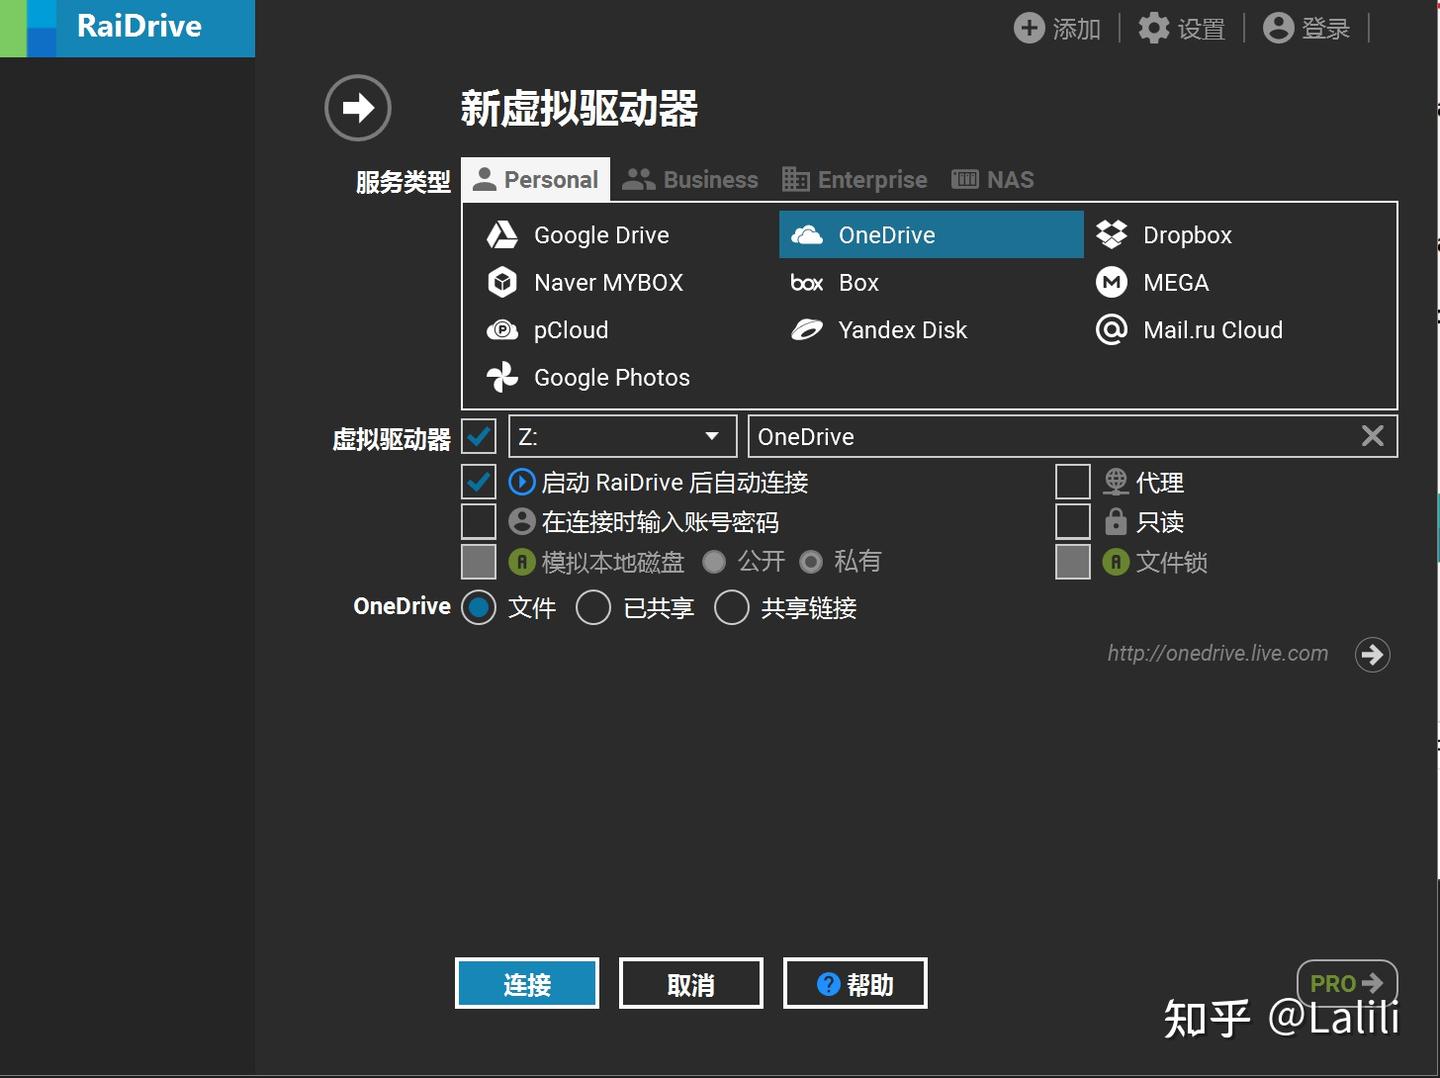
Task: Clear the OneDrive name field with the X
Action: [x=1372, y=436]
